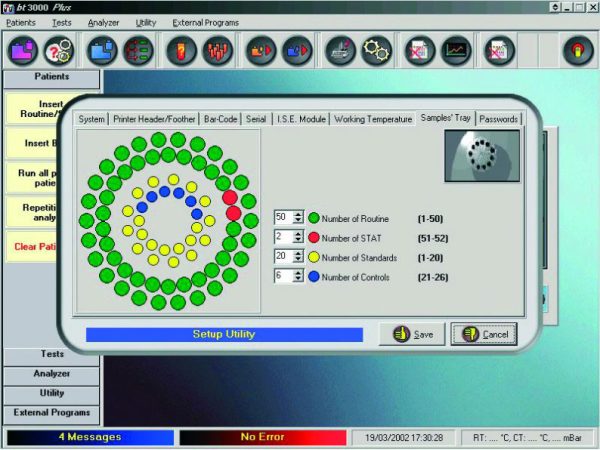Screen dimensions: 600x450
Task: Click the No Error status indicator
Action: [x=263, y=437]
